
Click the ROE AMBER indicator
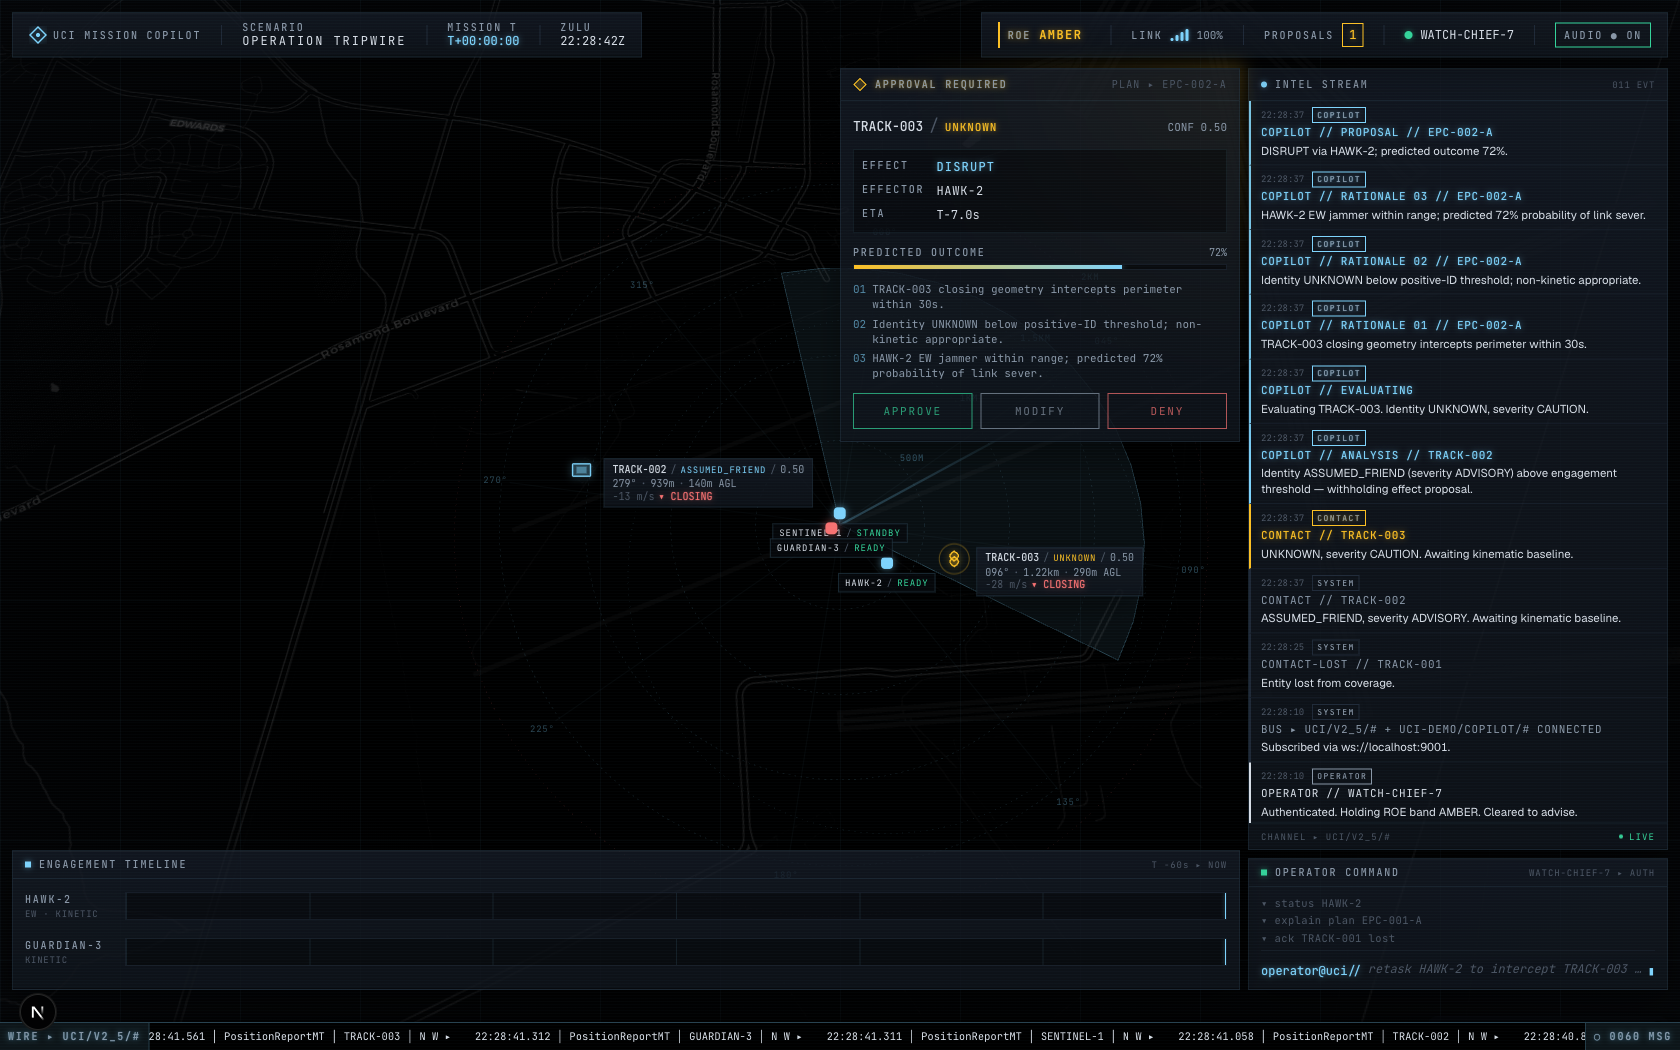click(x=1044, y=35)
